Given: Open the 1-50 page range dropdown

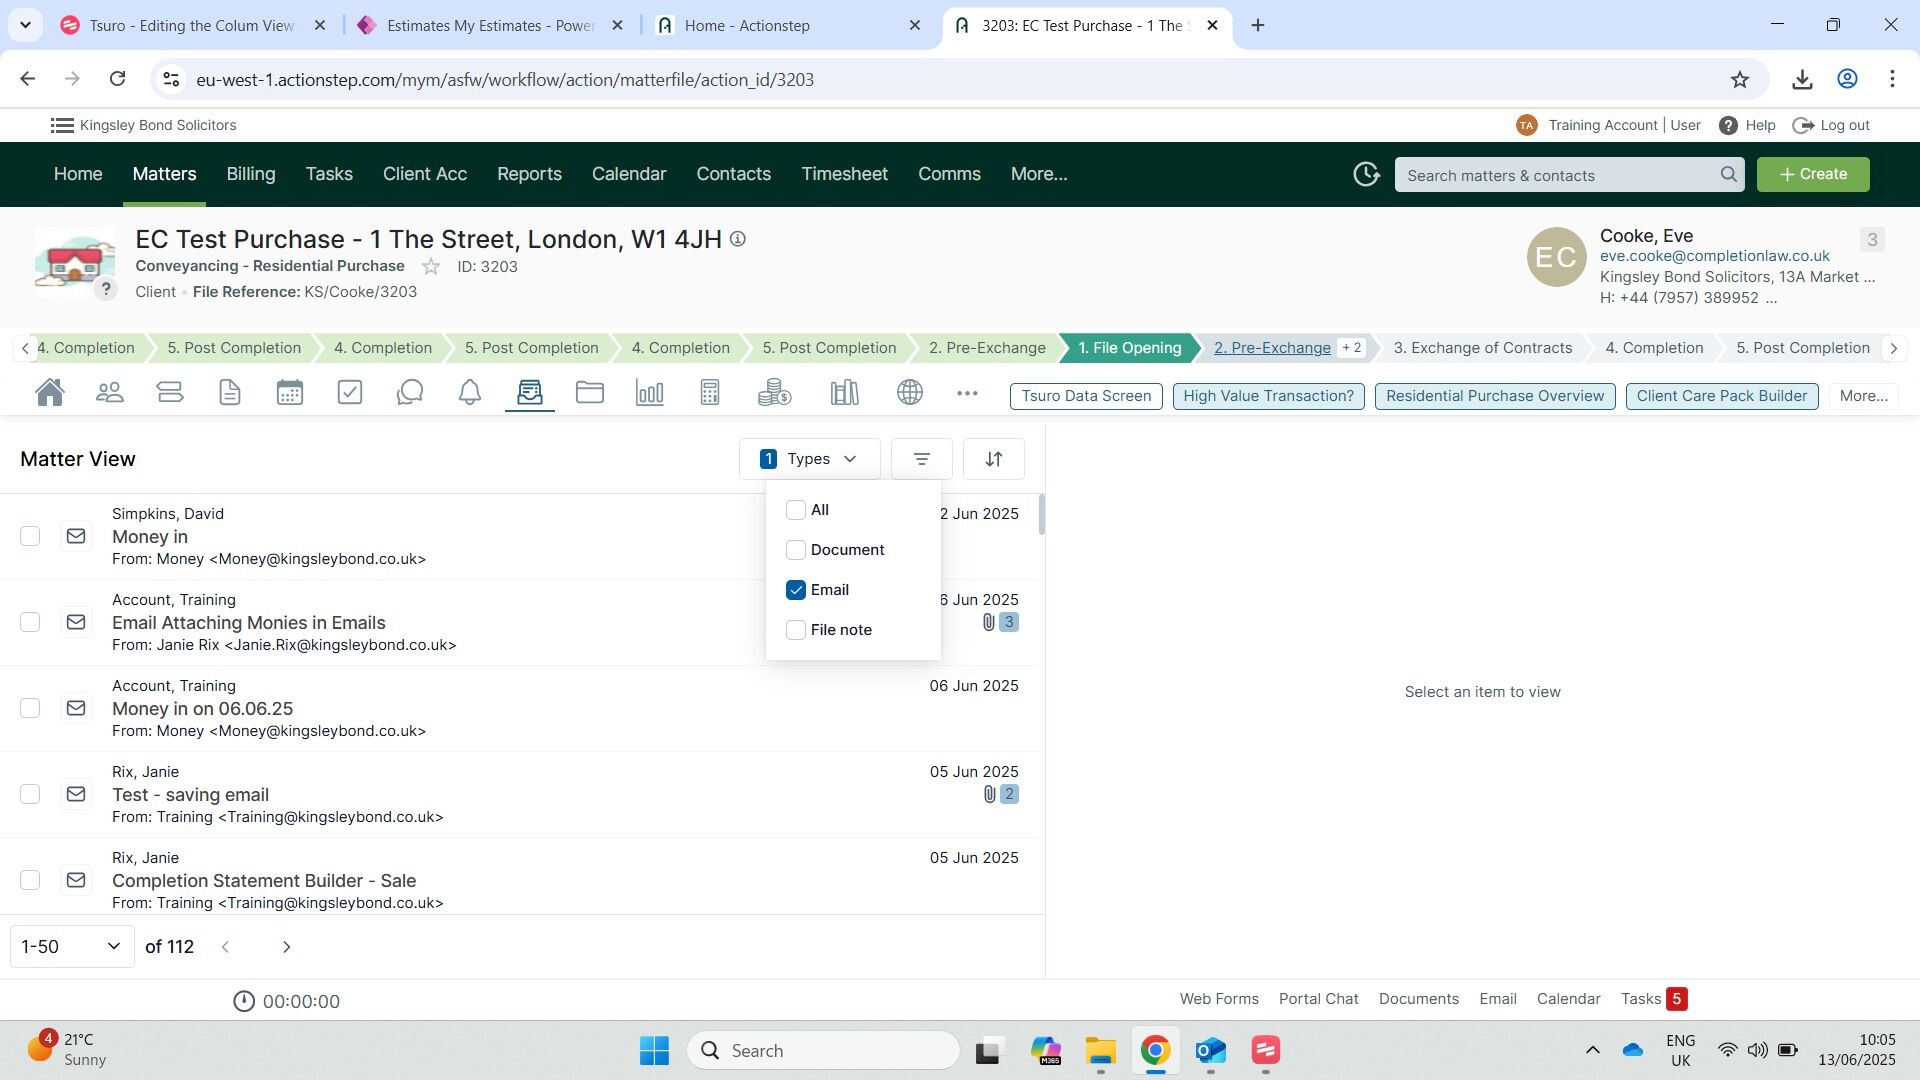Looking at the screenshot, I should [72, 946].
